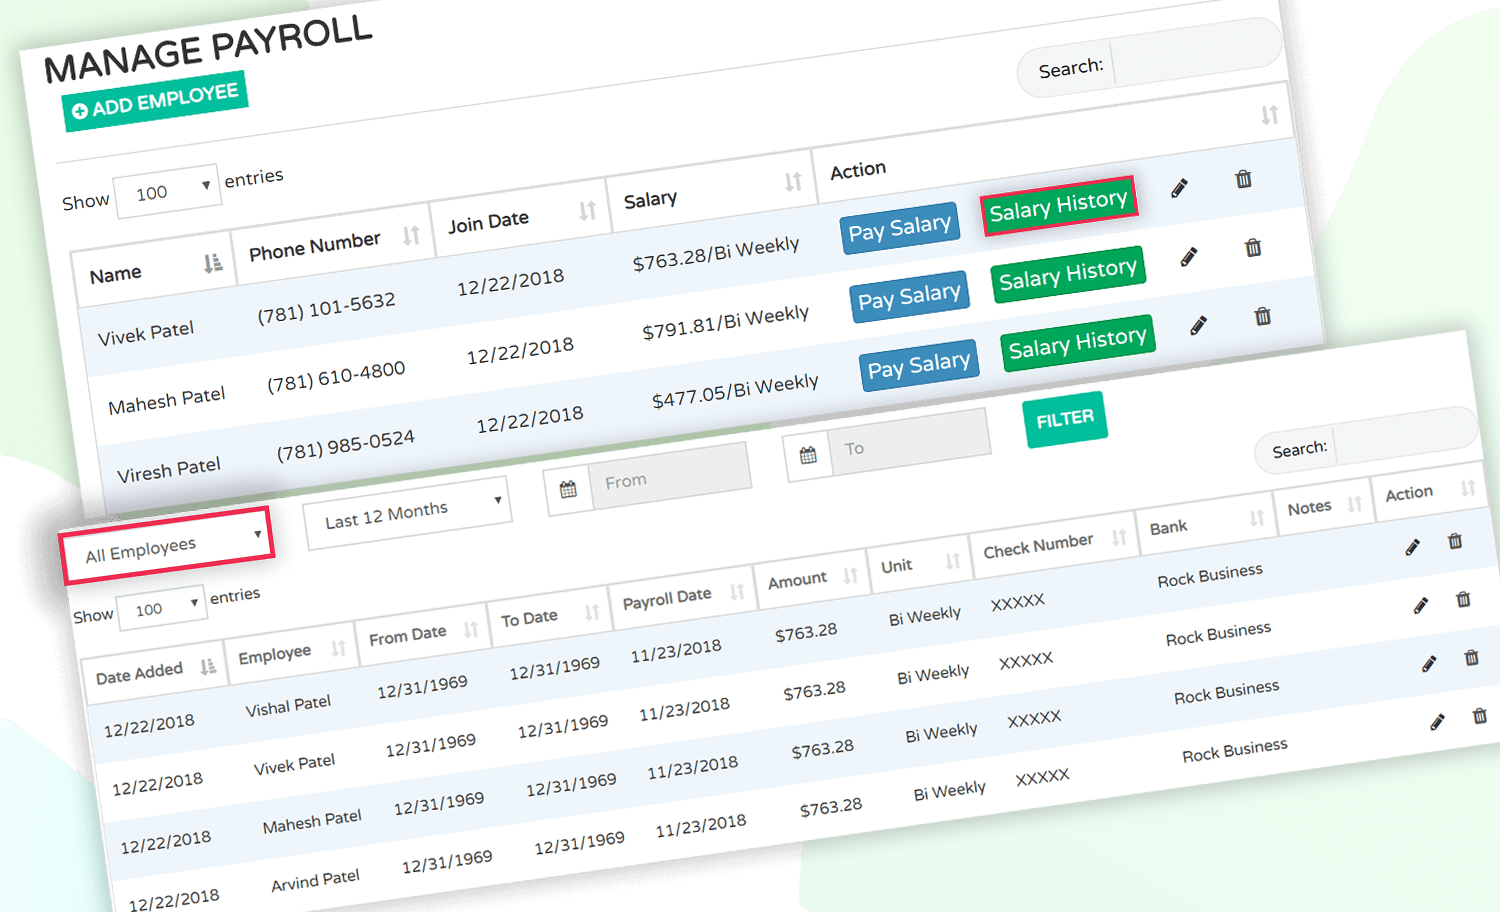Viewport: 1500px width, 912px height.
Task: Sort by Employee column icon
Action: [x=338, y=648]
